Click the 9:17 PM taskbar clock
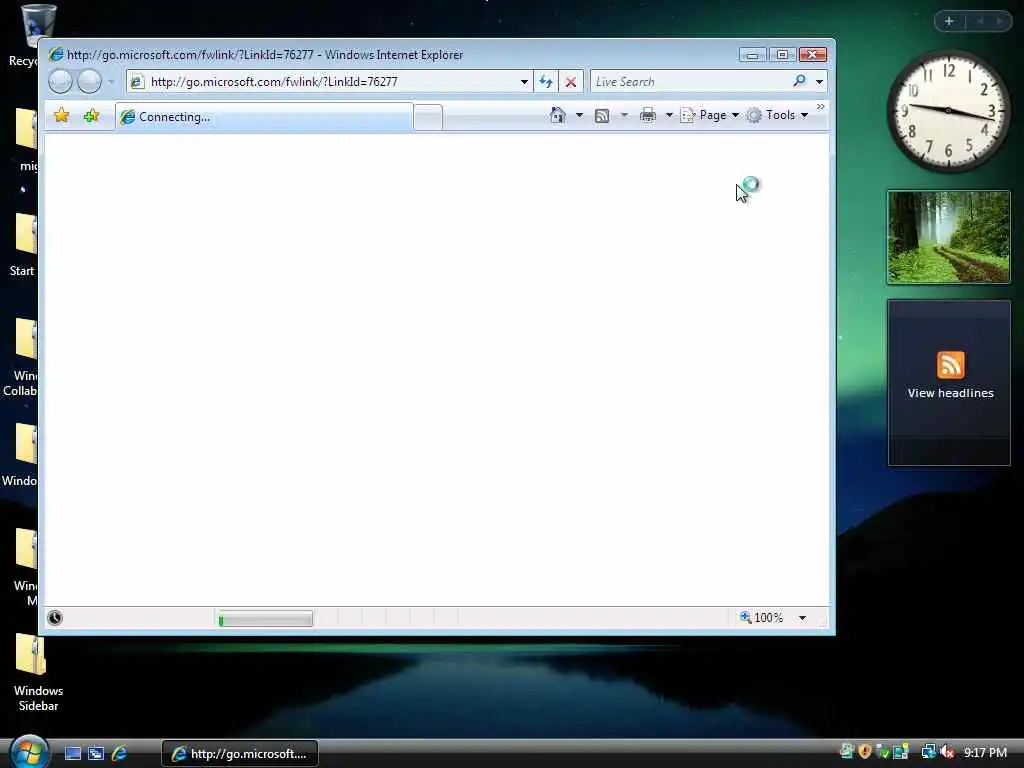This screenshot has width=1024, height=768. click(985, 753)
